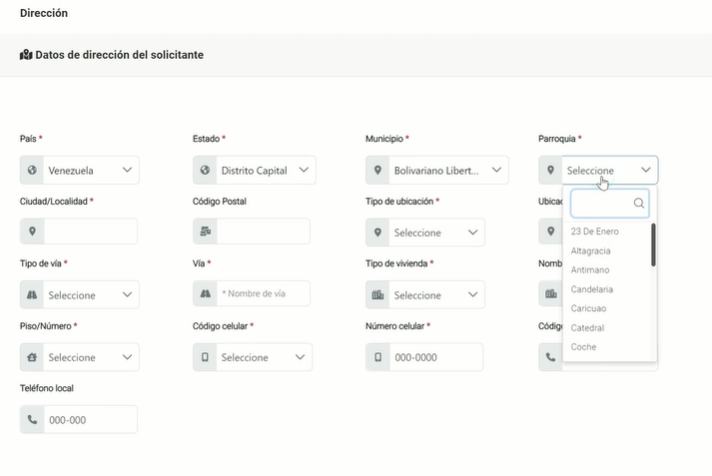Click the mailbox icon in Código Postal
Image resolution: width=712 pixels, height=476 pixels.
[205, 232]
